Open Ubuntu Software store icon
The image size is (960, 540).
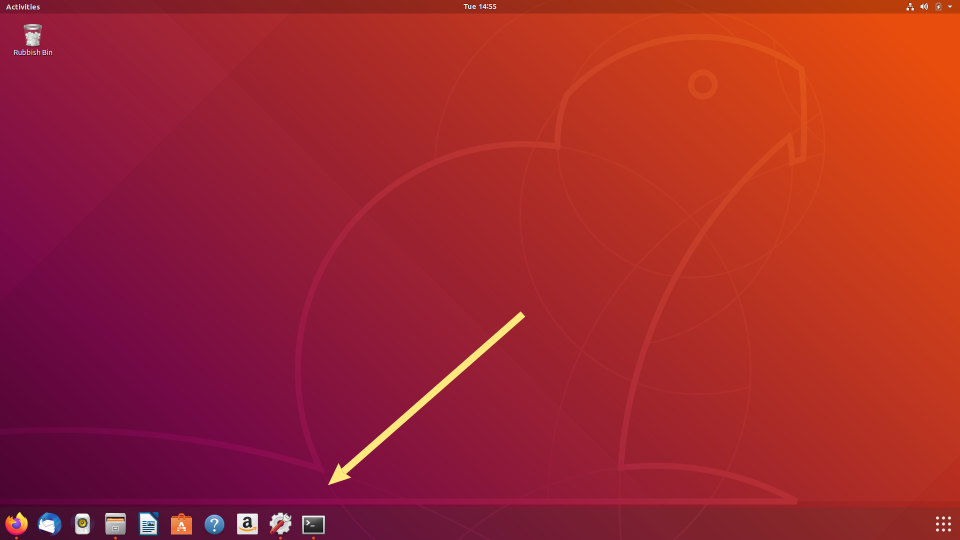pyautogui.click(x=181, y=524)
